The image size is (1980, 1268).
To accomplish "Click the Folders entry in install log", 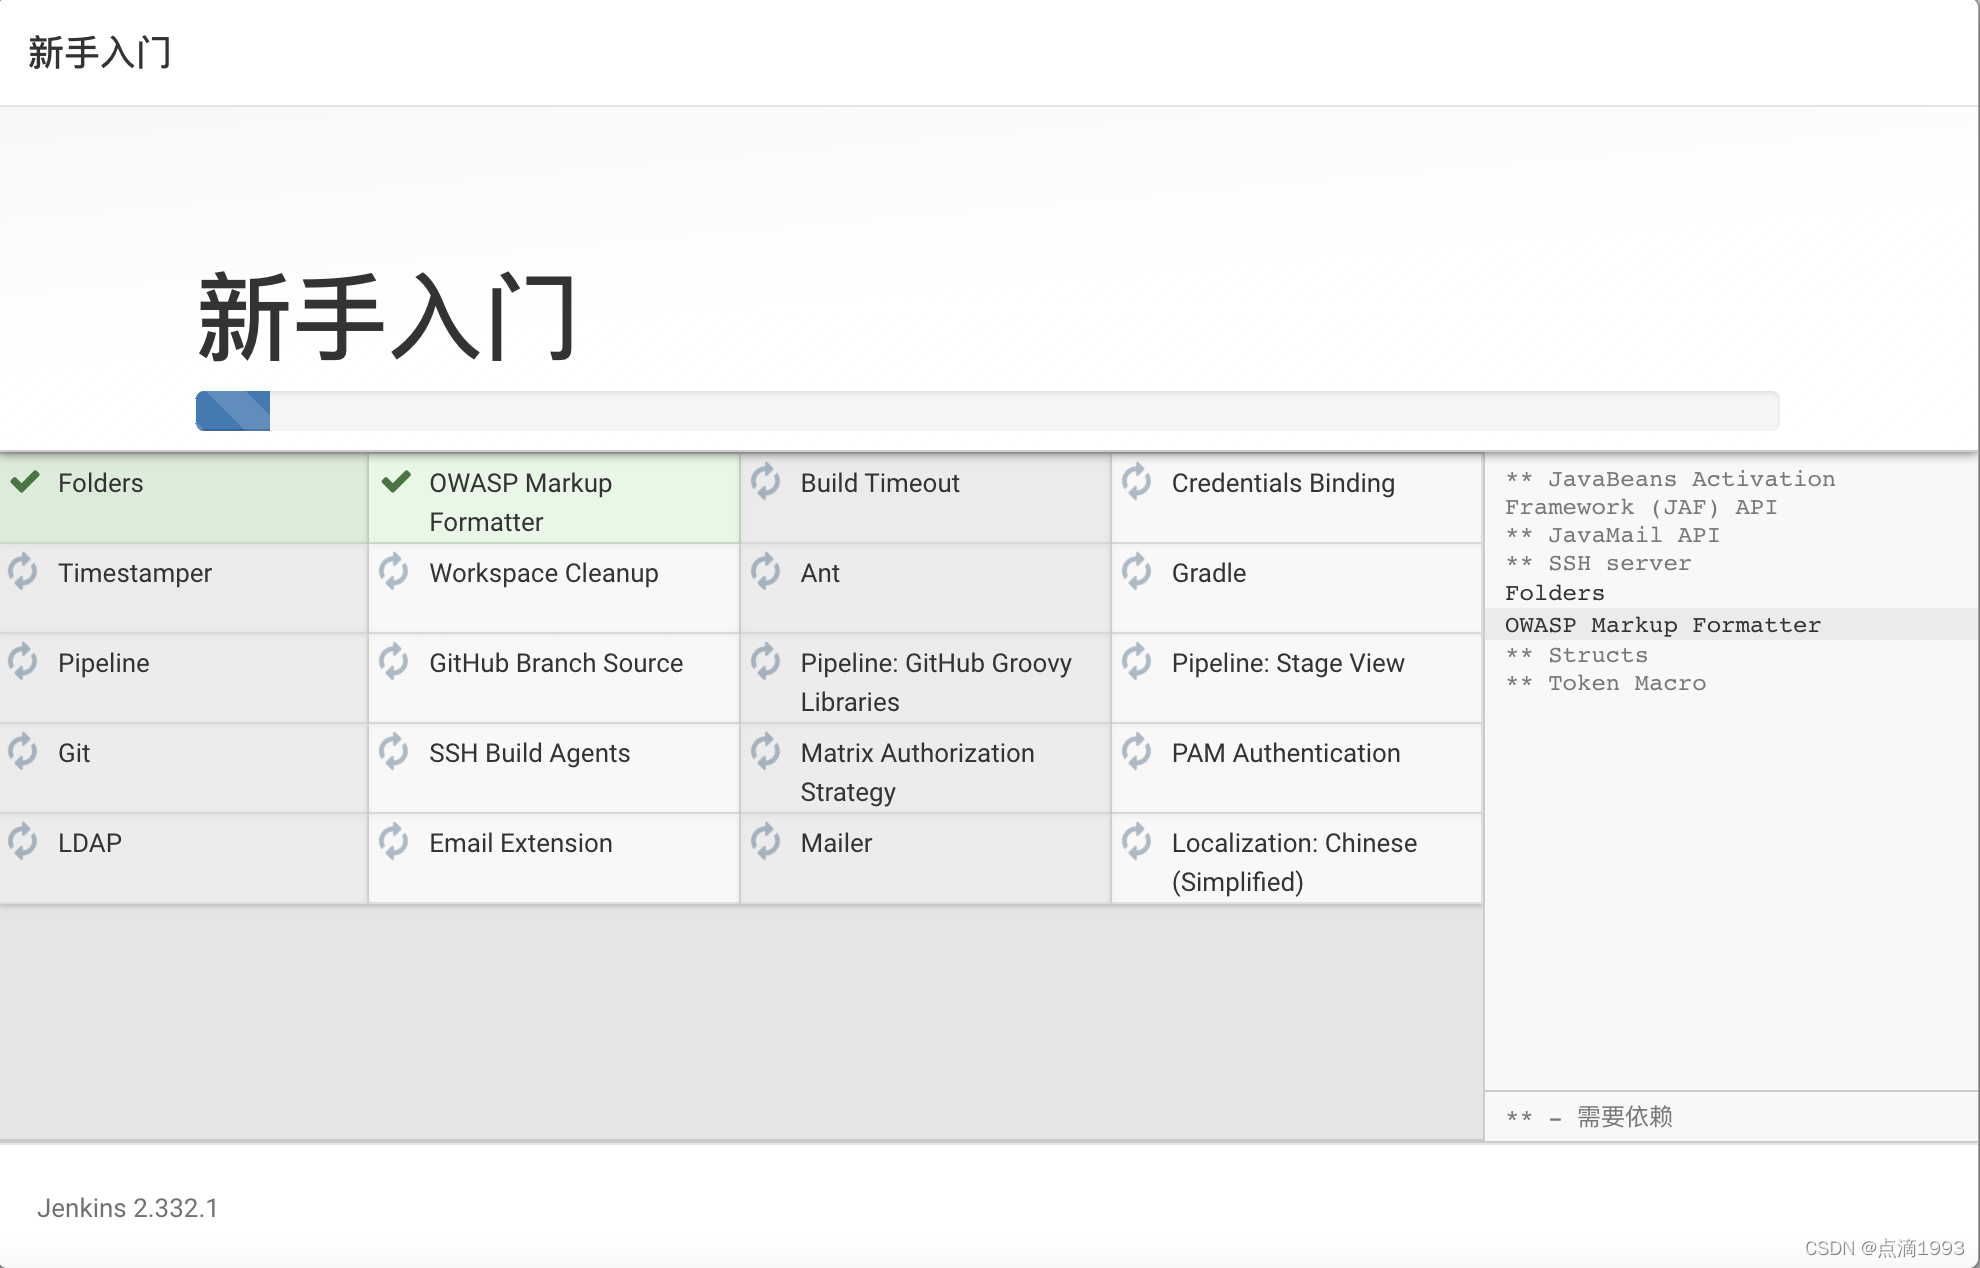I will [1554, 593].
